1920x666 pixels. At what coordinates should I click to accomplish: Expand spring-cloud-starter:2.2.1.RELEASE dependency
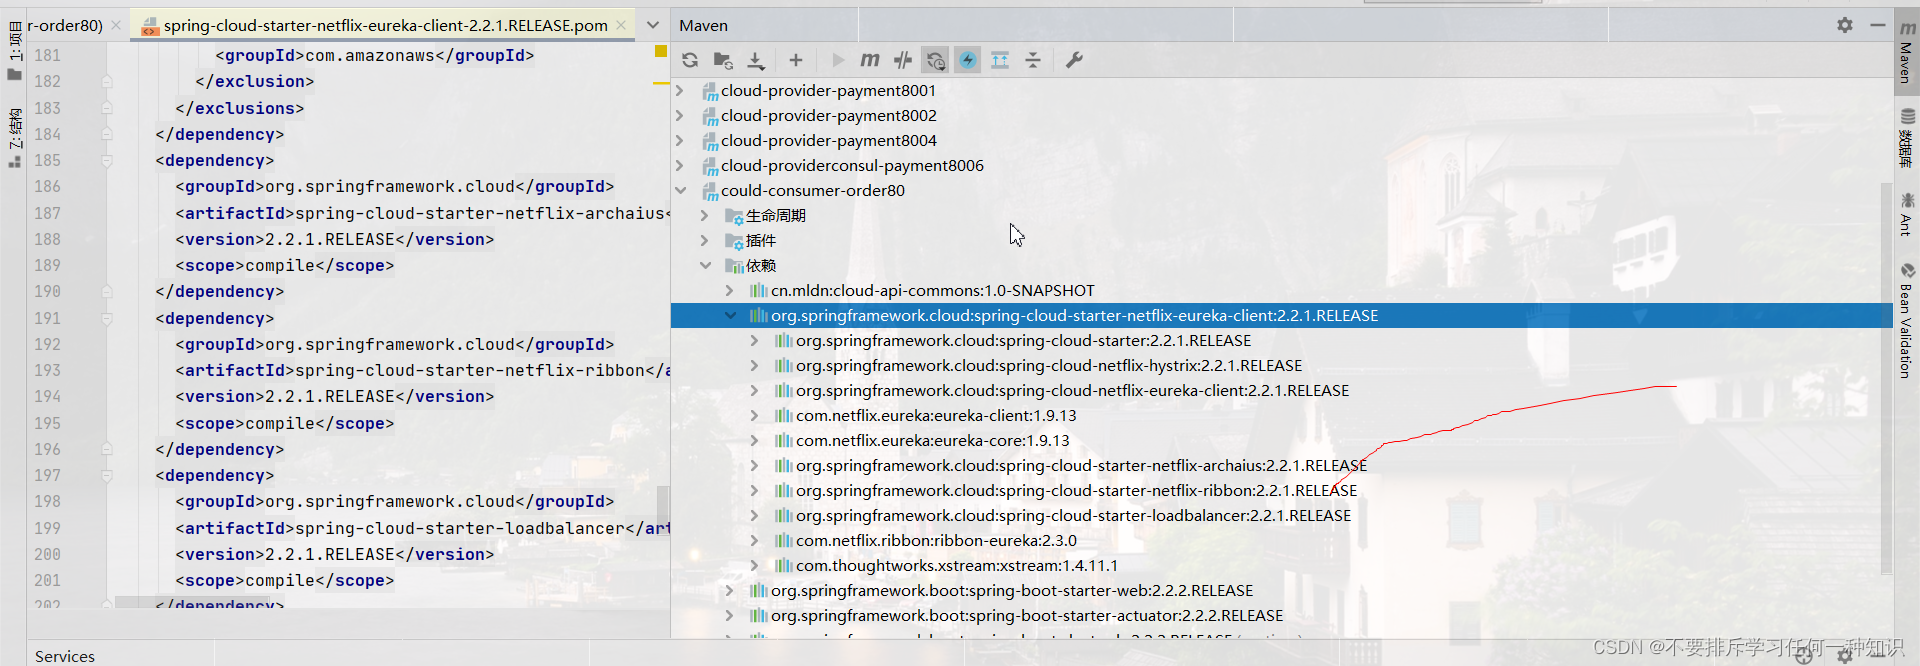[x=755, y=341]
